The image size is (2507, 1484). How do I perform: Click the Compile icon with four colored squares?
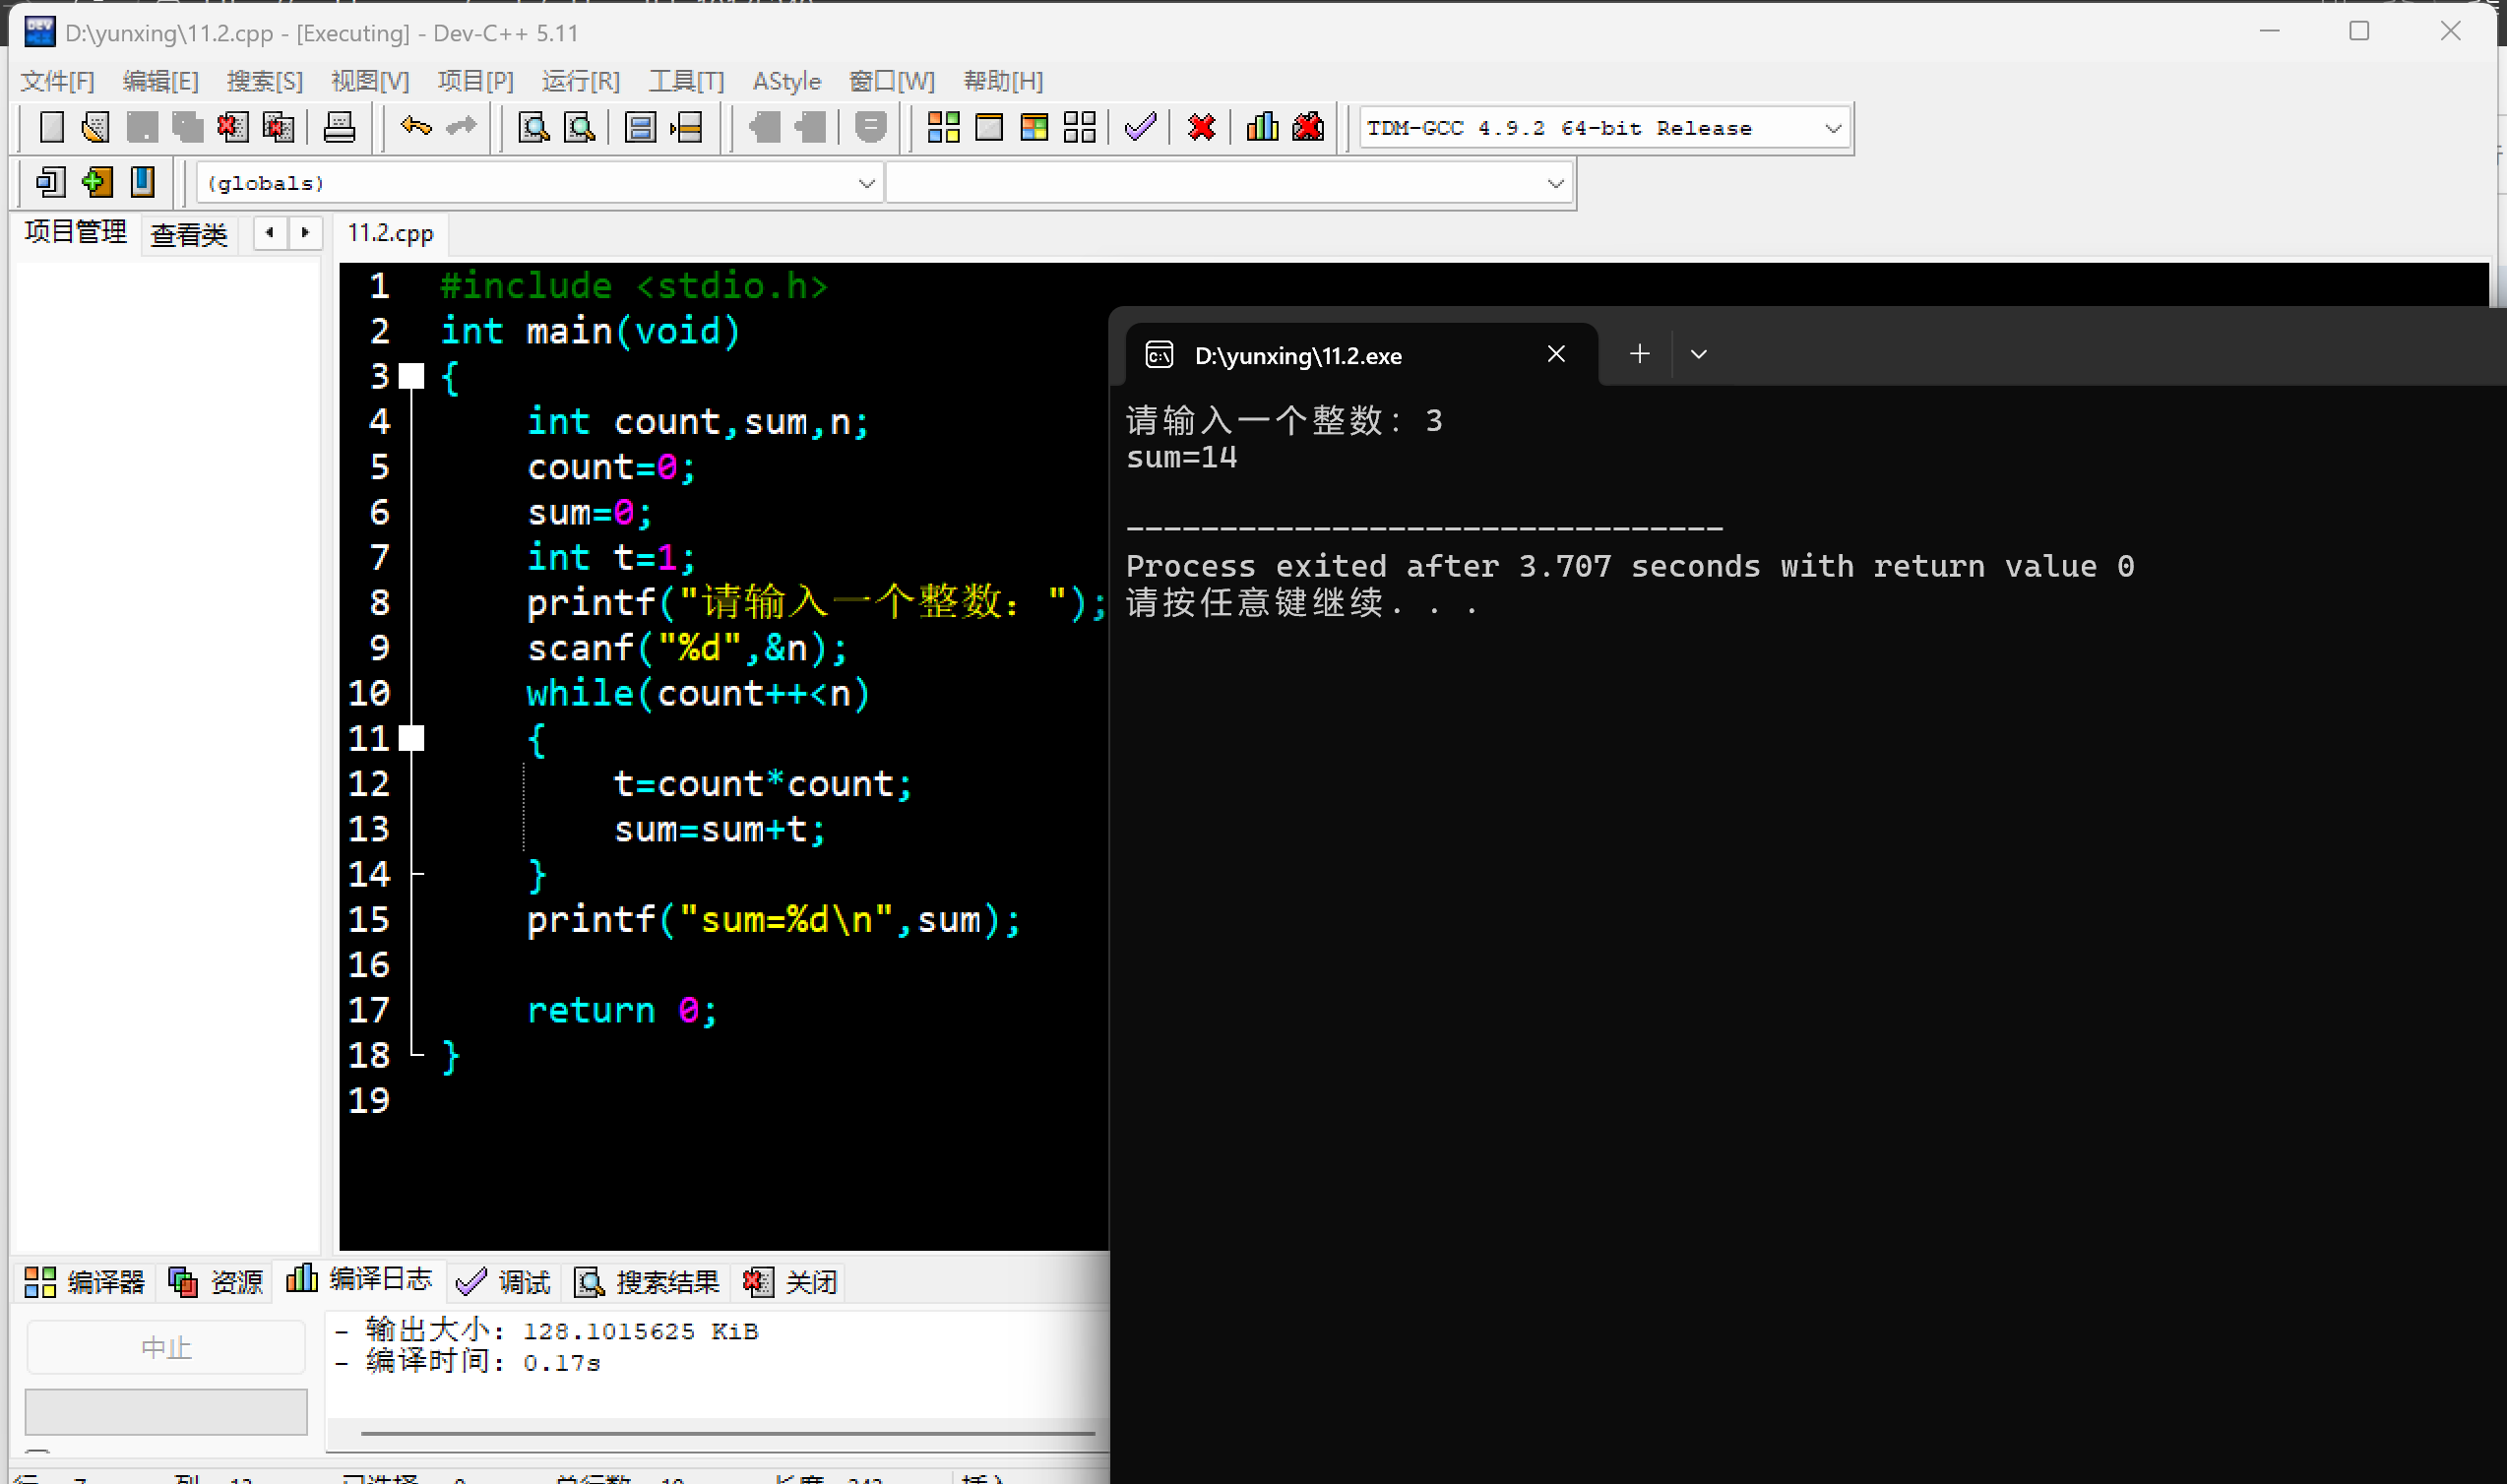point(943,127)
